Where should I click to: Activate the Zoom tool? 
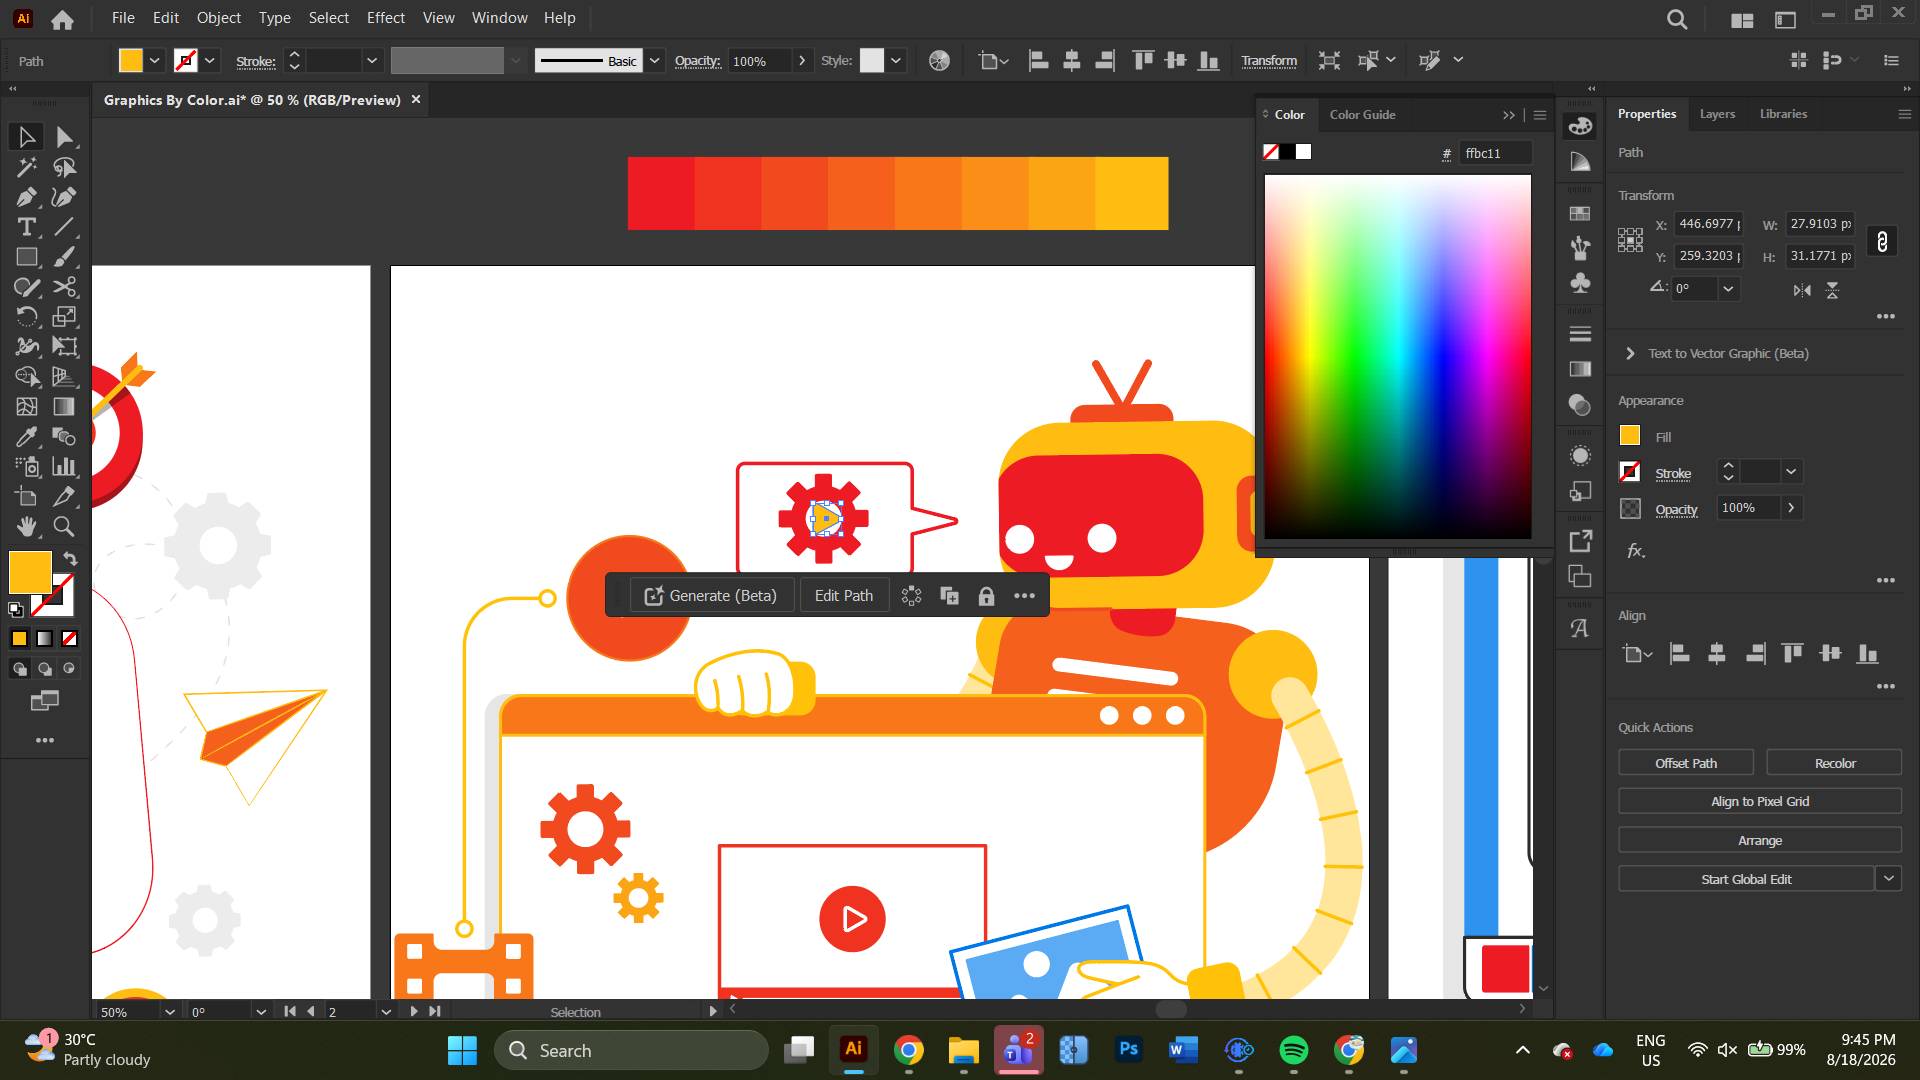[64, 526]
